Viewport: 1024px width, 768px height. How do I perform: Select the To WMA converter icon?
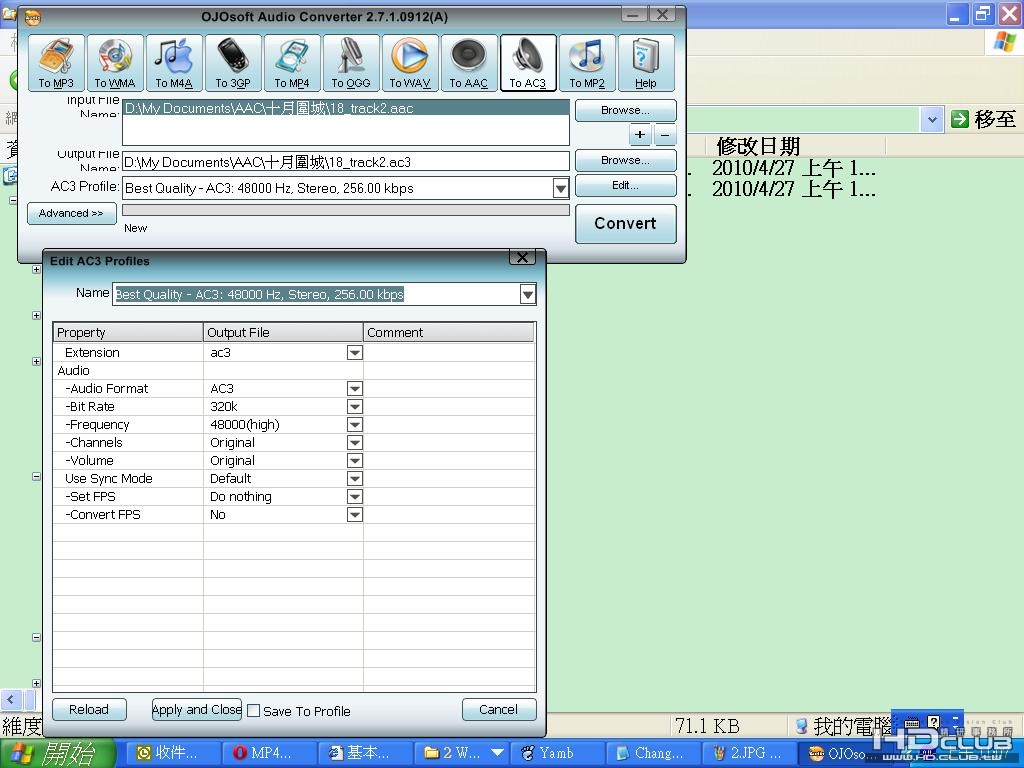[x=115, y=63]
